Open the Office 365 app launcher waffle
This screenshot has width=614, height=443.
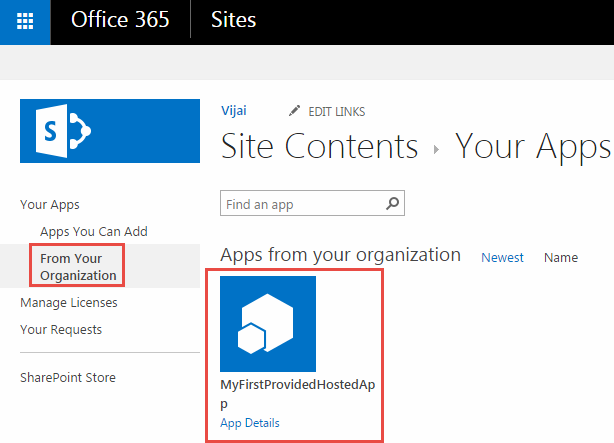[25, 21]
